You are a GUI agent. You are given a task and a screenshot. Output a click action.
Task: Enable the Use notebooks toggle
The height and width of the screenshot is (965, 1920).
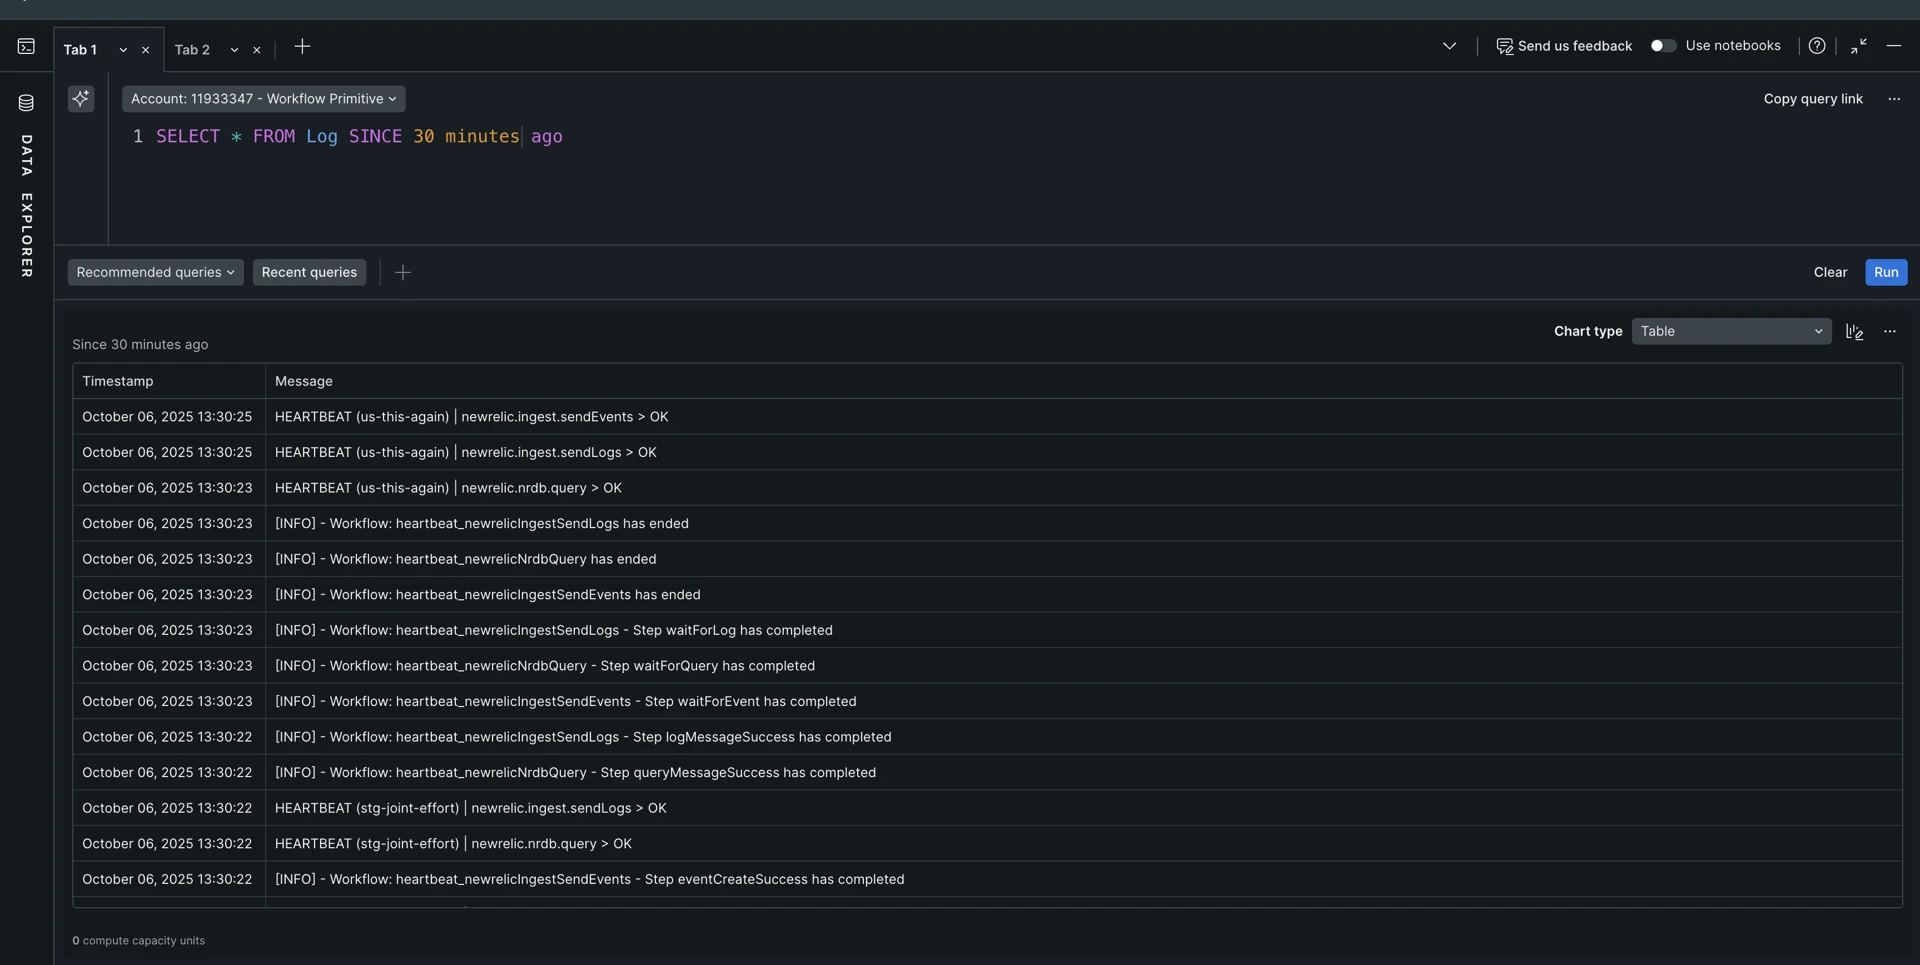click(x=1663, y=46)
